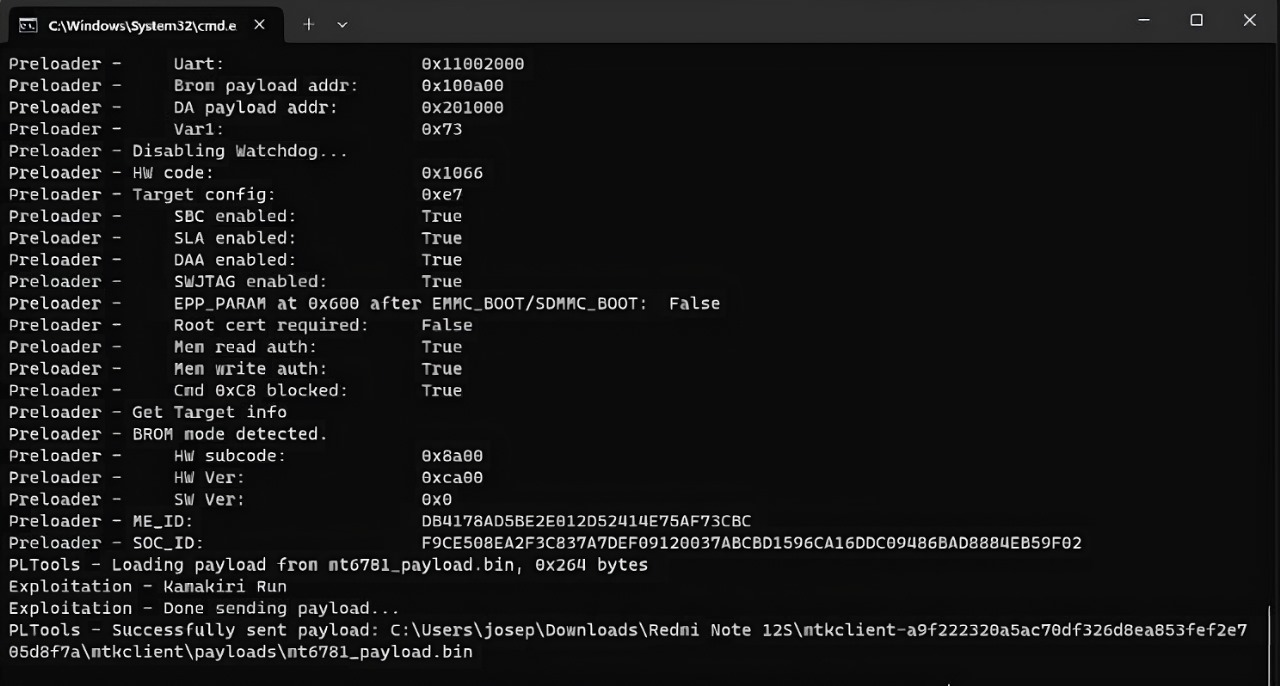
Task: Maximize the terminal window
Action: [x=1196, y=20]
